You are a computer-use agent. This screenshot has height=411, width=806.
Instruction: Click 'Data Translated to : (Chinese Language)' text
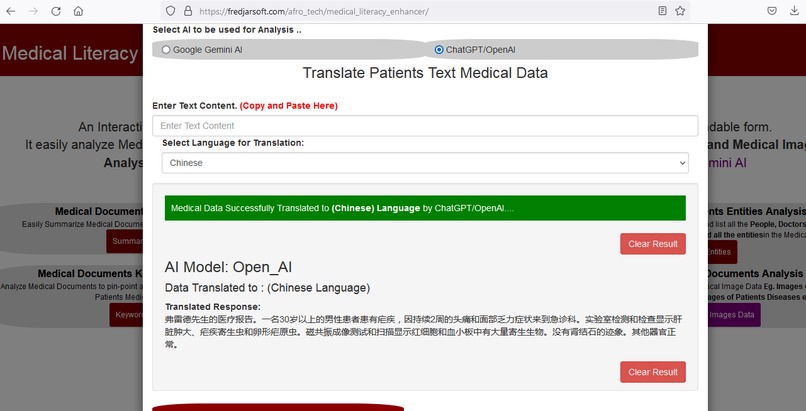click(x=267, y=288)
